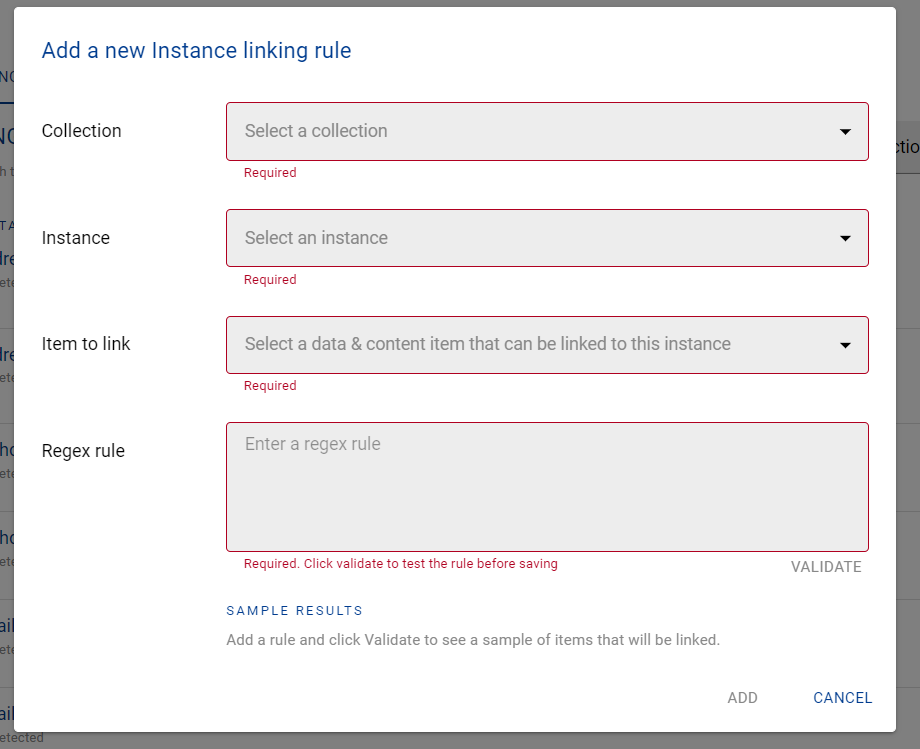Open the data & content item dropdown
Image resolution: width=920 pixels, height=749 pixels.
point(530,344)
